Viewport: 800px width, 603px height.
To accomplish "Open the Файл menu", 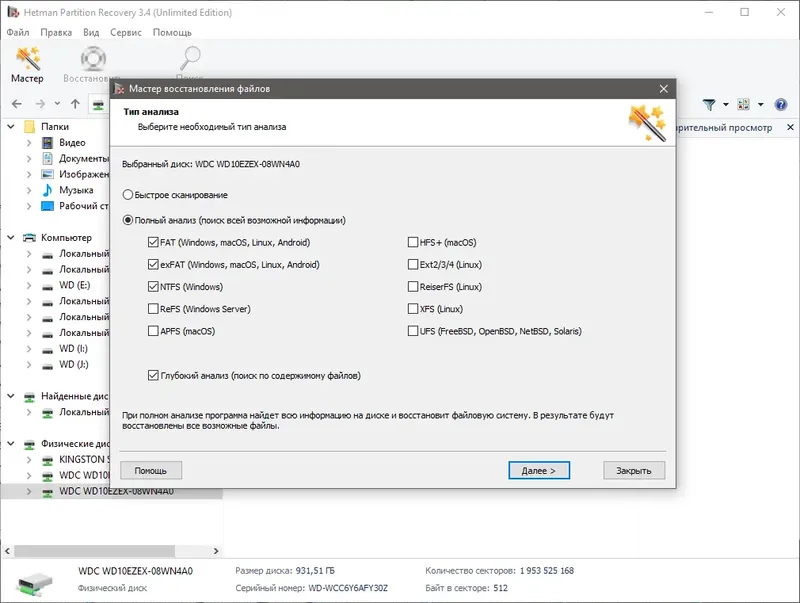I will coord(18,33).
